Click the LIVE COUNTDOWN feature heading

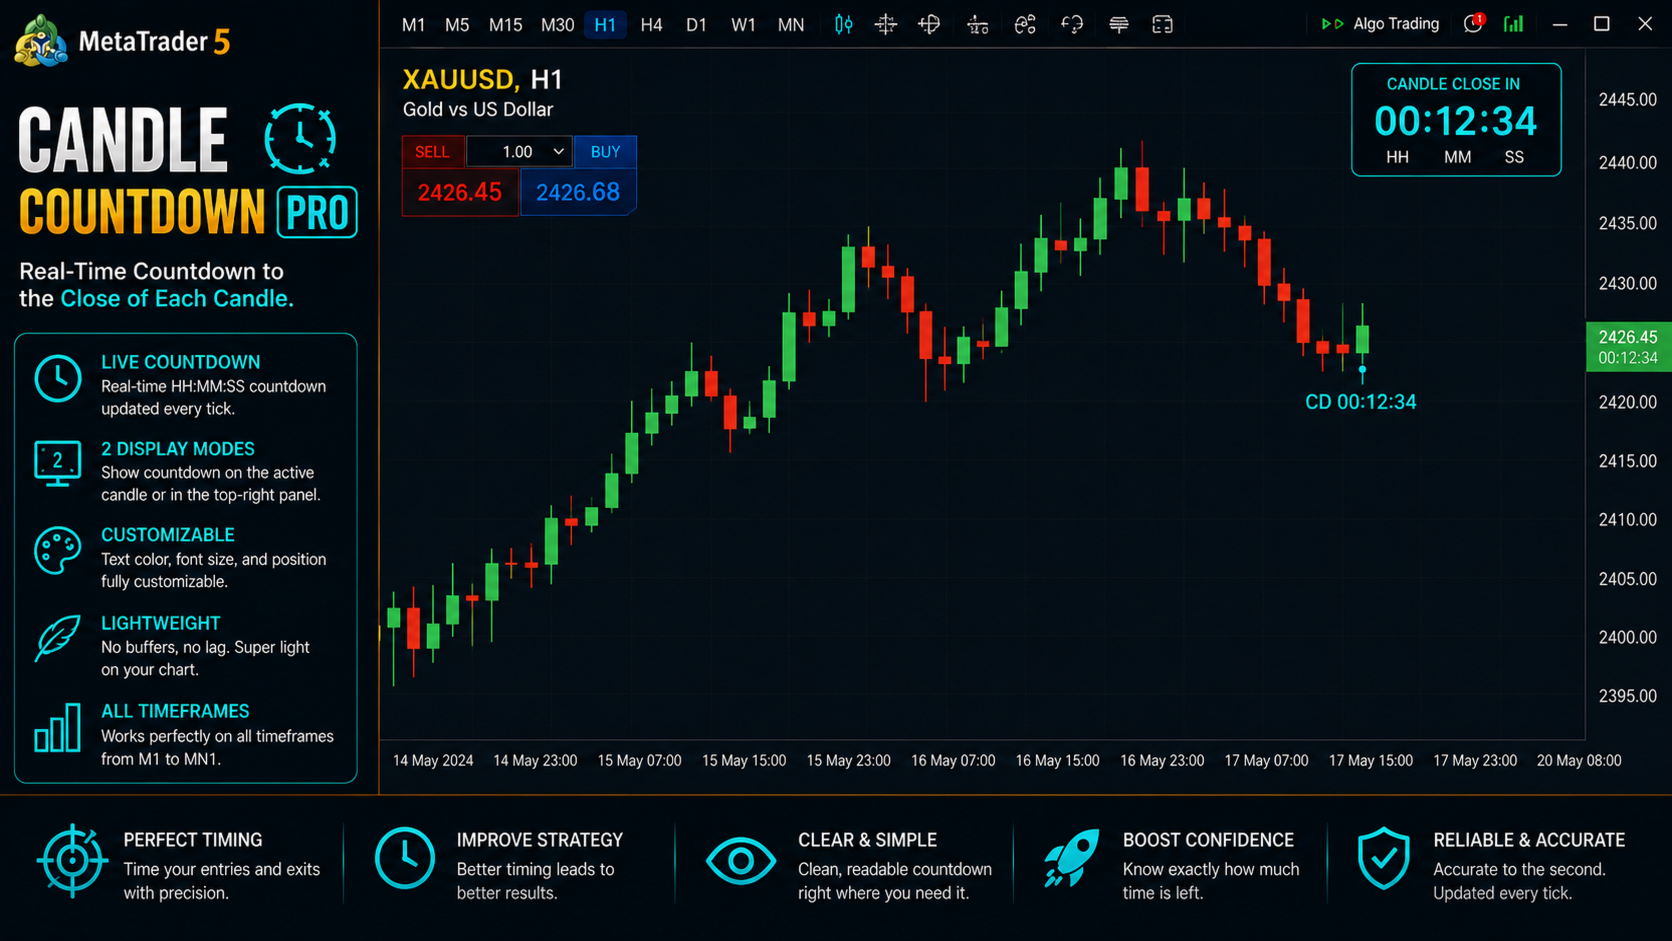tap(181, 362)
